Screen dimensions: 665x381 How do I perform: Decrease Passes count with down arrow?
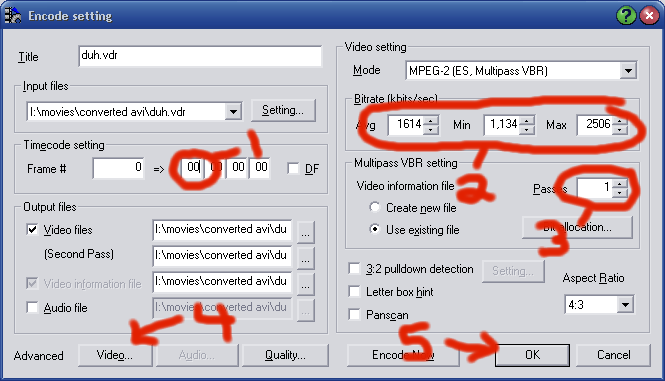click(620, 192)
